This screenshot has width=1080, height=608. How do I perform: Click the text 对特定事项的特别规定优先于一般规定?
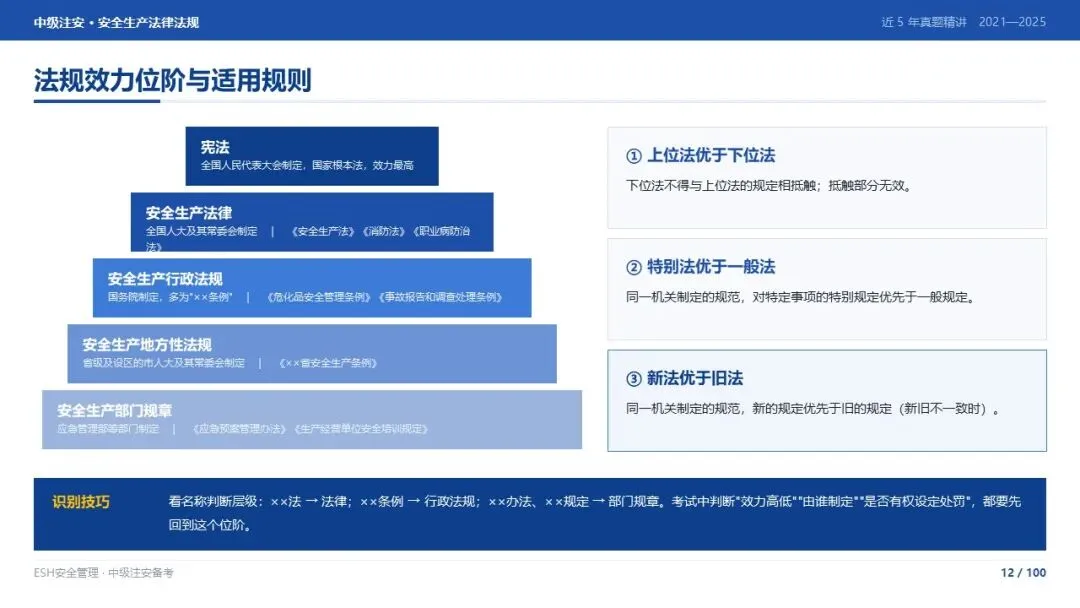(x=861, y=297)
